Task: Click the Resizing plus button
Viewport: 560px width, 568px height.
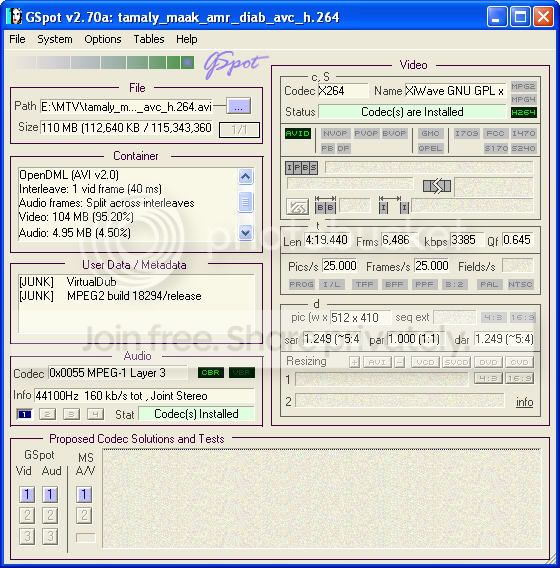Action: [x=354, y=362]
